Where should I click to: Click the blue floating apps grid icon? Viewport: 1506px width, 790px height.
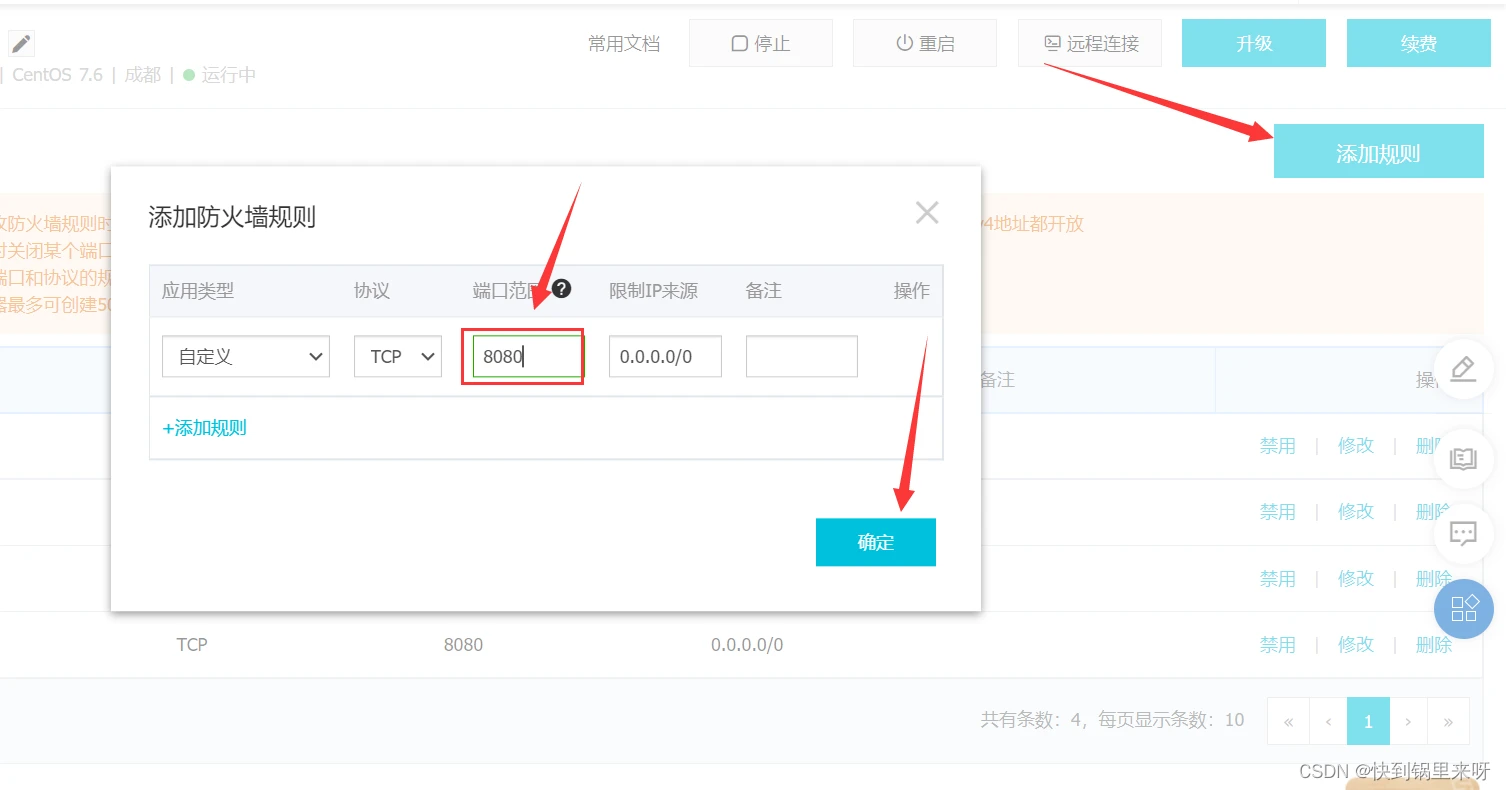1464,608
